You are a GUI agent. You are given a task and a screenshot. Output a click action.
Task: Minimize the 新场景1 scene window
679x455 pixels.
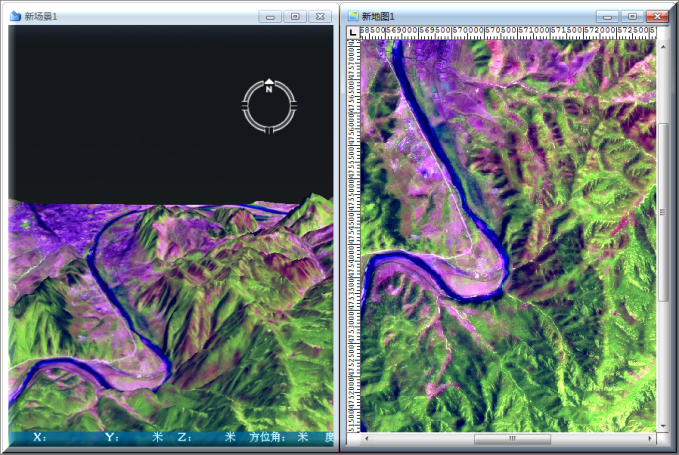270,16
